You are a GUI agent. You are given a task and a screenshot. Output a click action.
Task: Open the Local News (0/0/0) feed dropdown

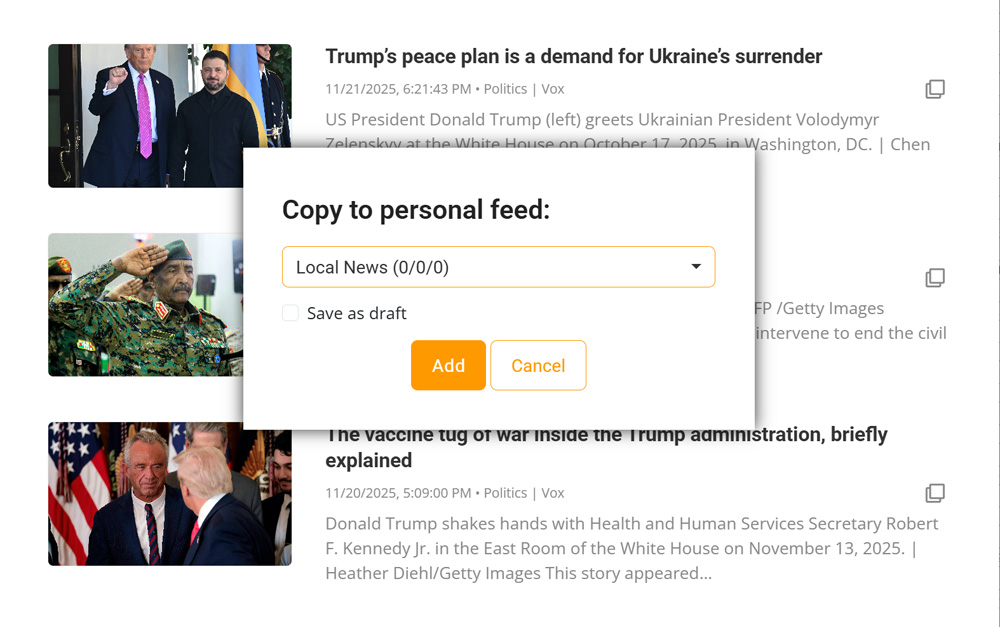(499, 267)
